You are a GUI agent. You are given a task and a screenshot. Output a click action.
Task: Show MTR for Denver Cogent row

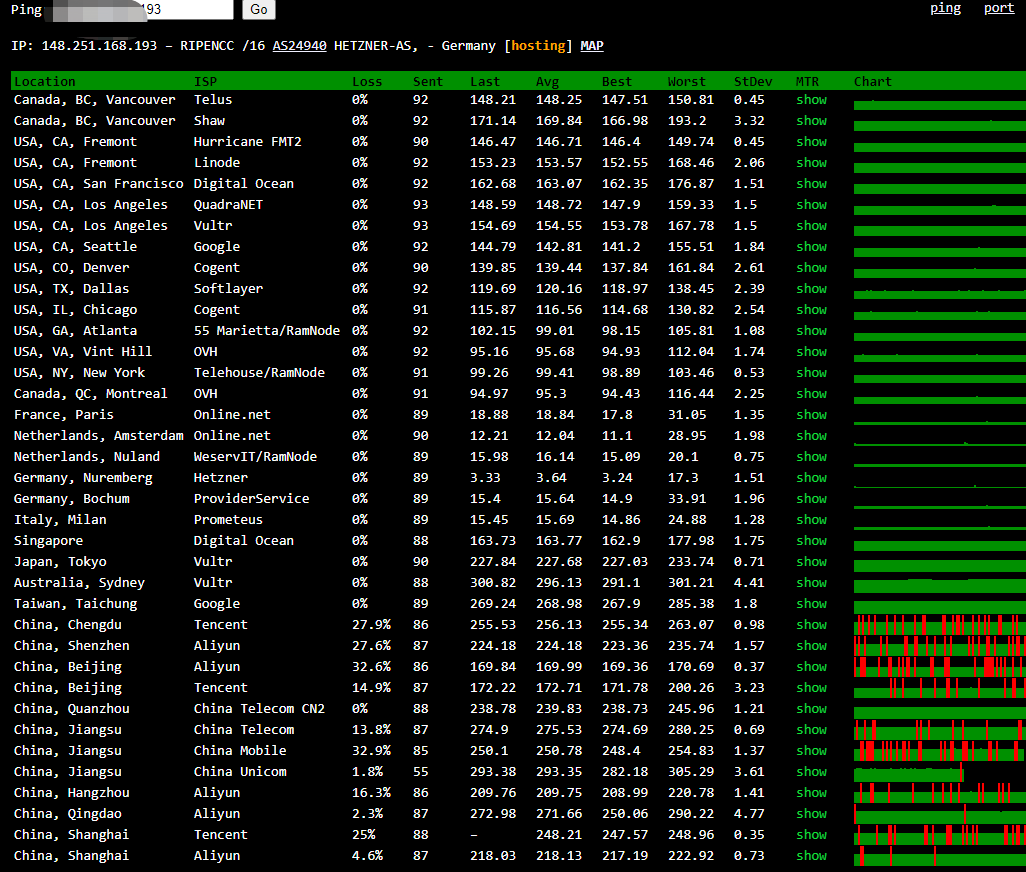[811, 268]
